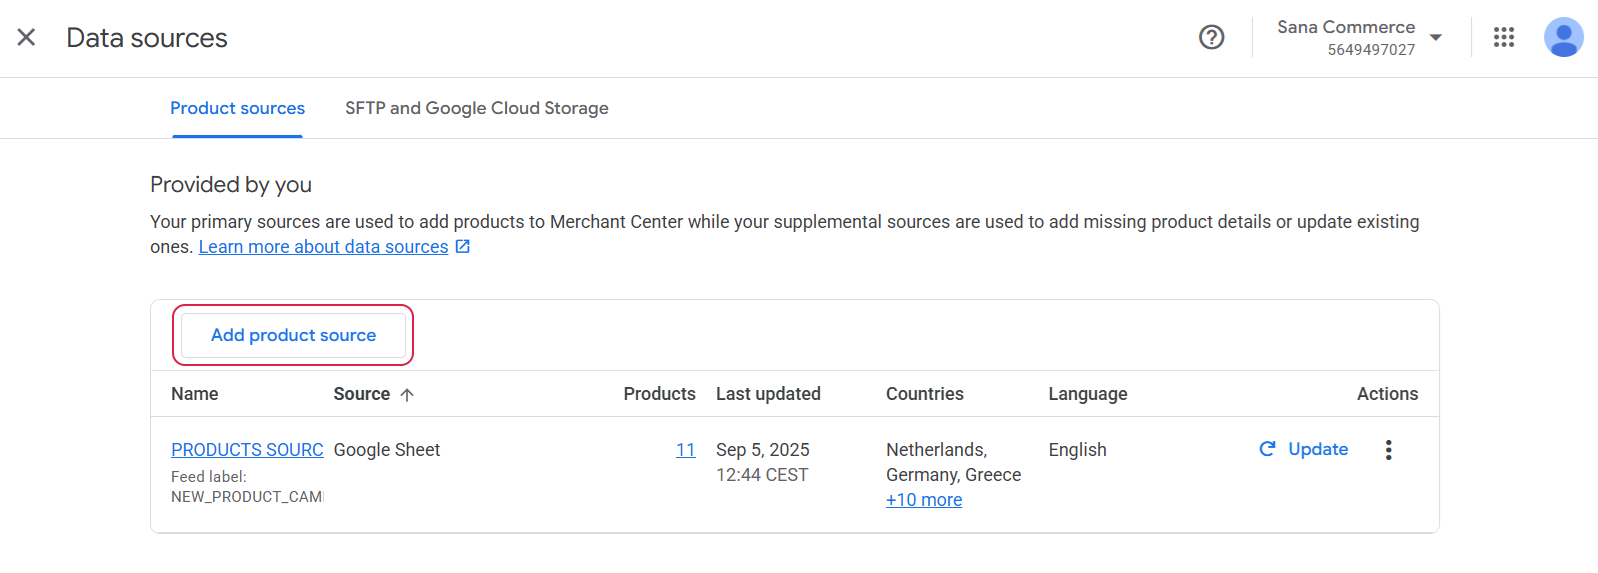This screenshot has width=1598, height=573.
Task: Open the Google apps grid
Action: click(x=1504, y=38)
